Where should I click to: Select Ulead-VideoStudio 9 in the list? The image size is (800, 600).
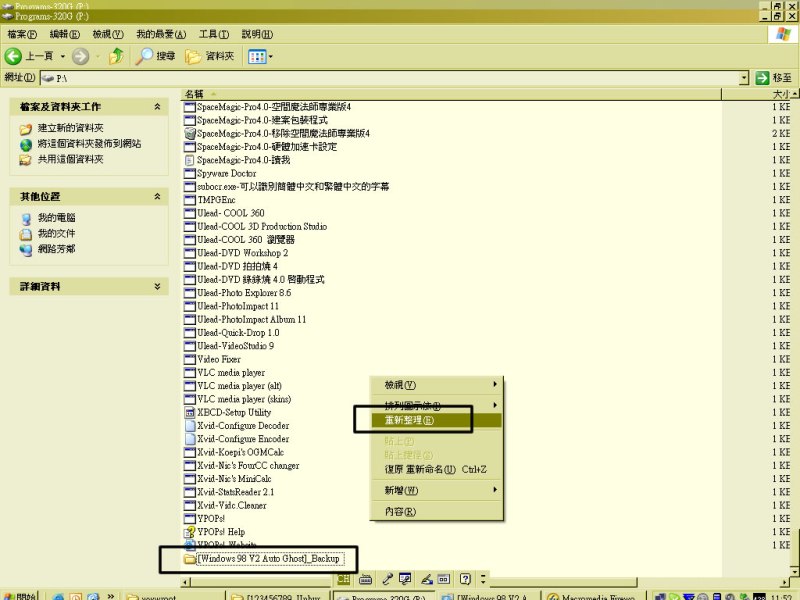tap(235, 346)
